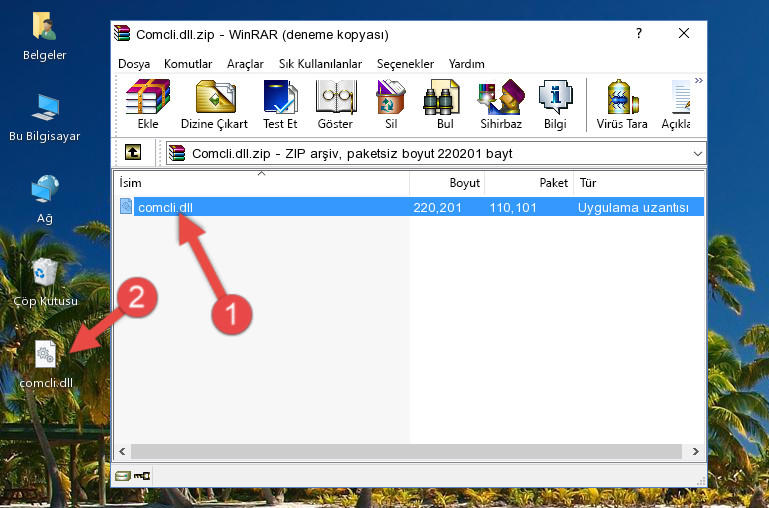The height and width of the screenshot is (508, 769).
Task: Click the 220,201 size cell
Action: pyautogui.click(x=437, y=207)
